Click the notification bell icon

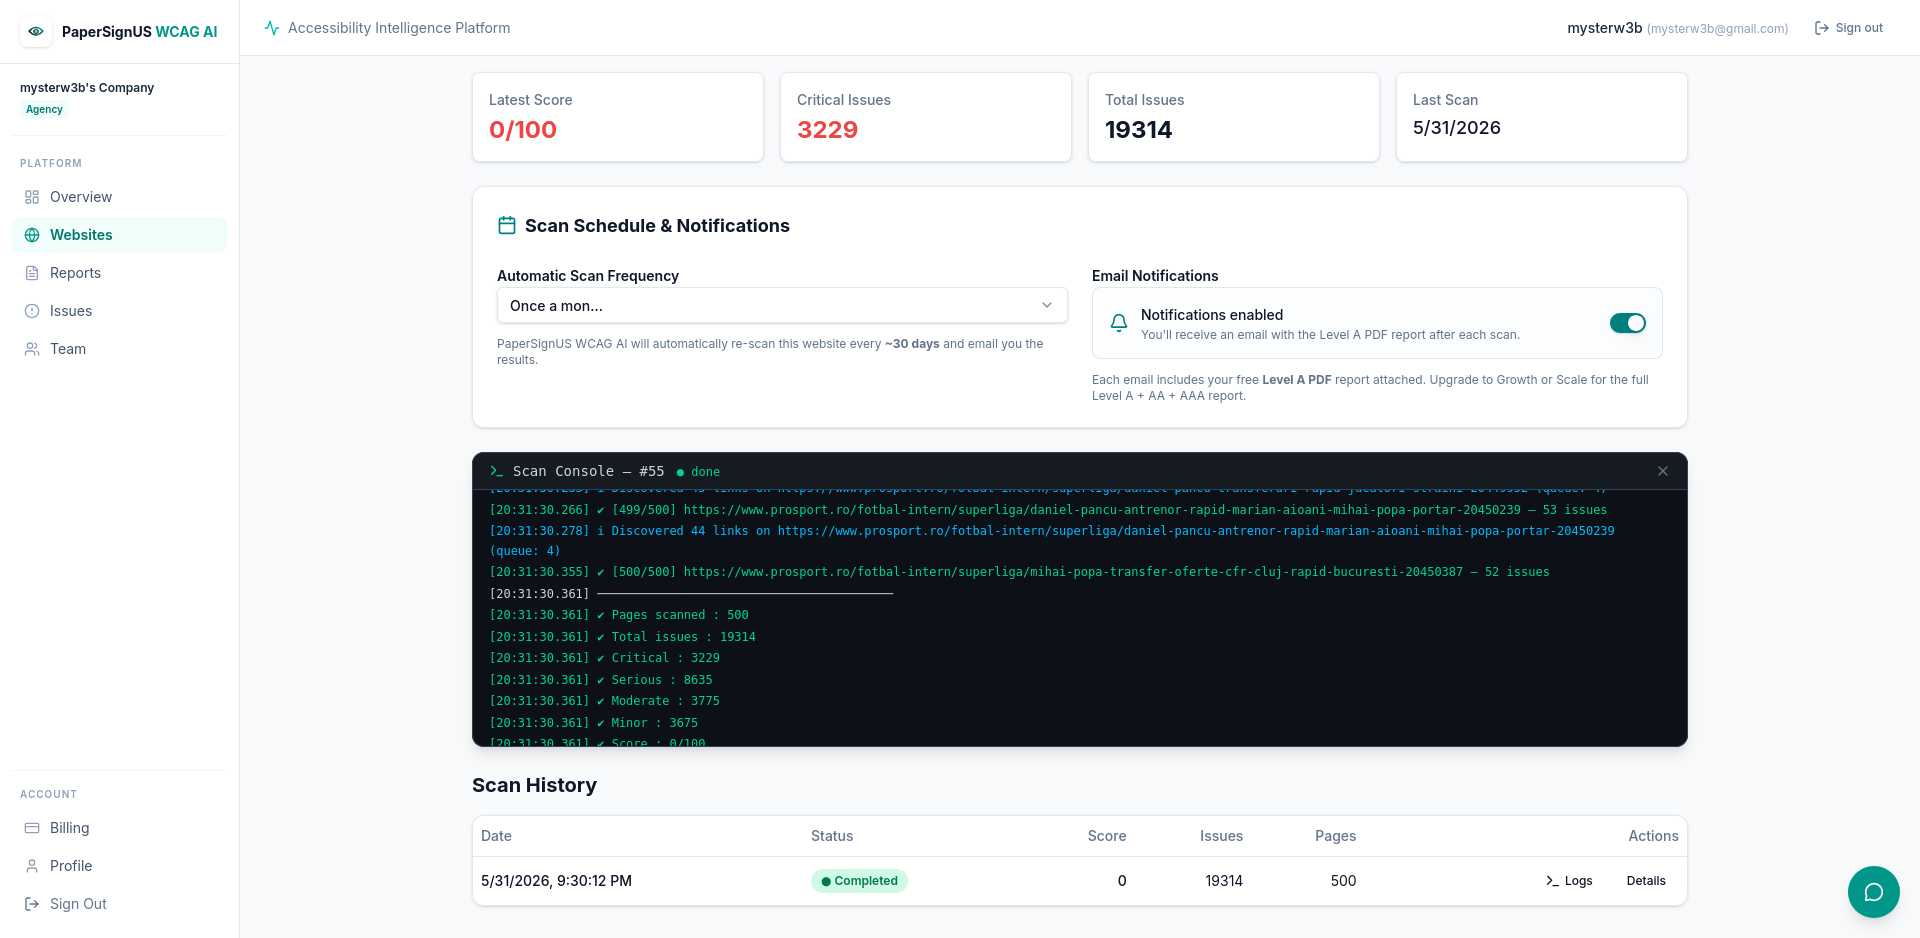click(1119, 323)
